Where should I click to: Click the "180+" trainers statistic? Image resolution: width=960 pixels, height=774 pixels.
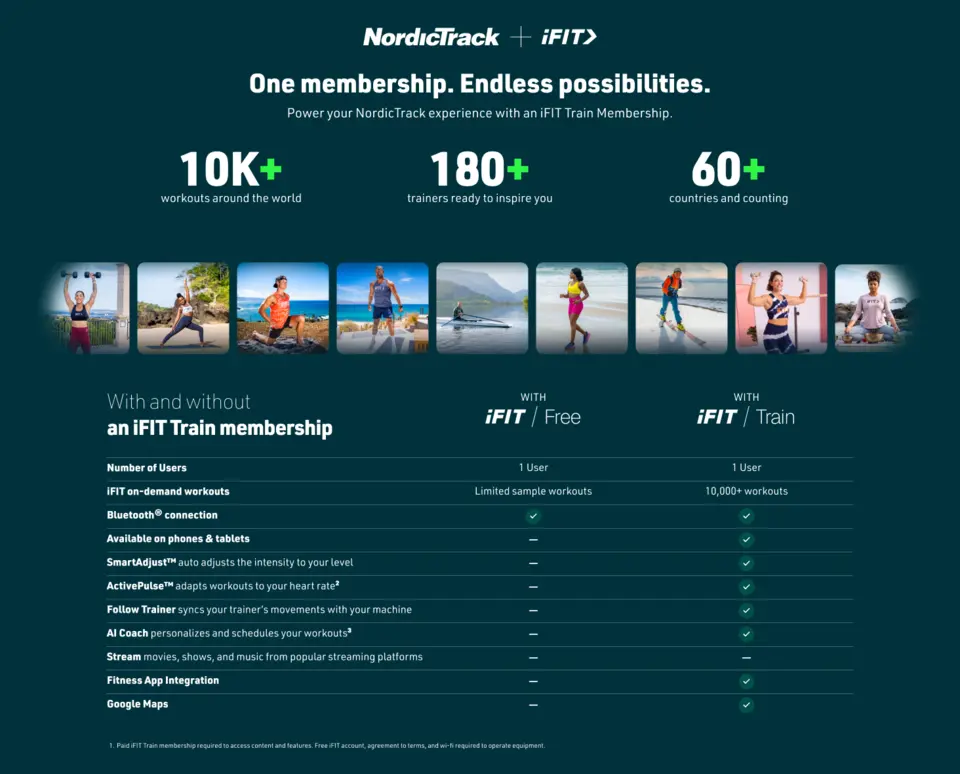coord(479,170)
